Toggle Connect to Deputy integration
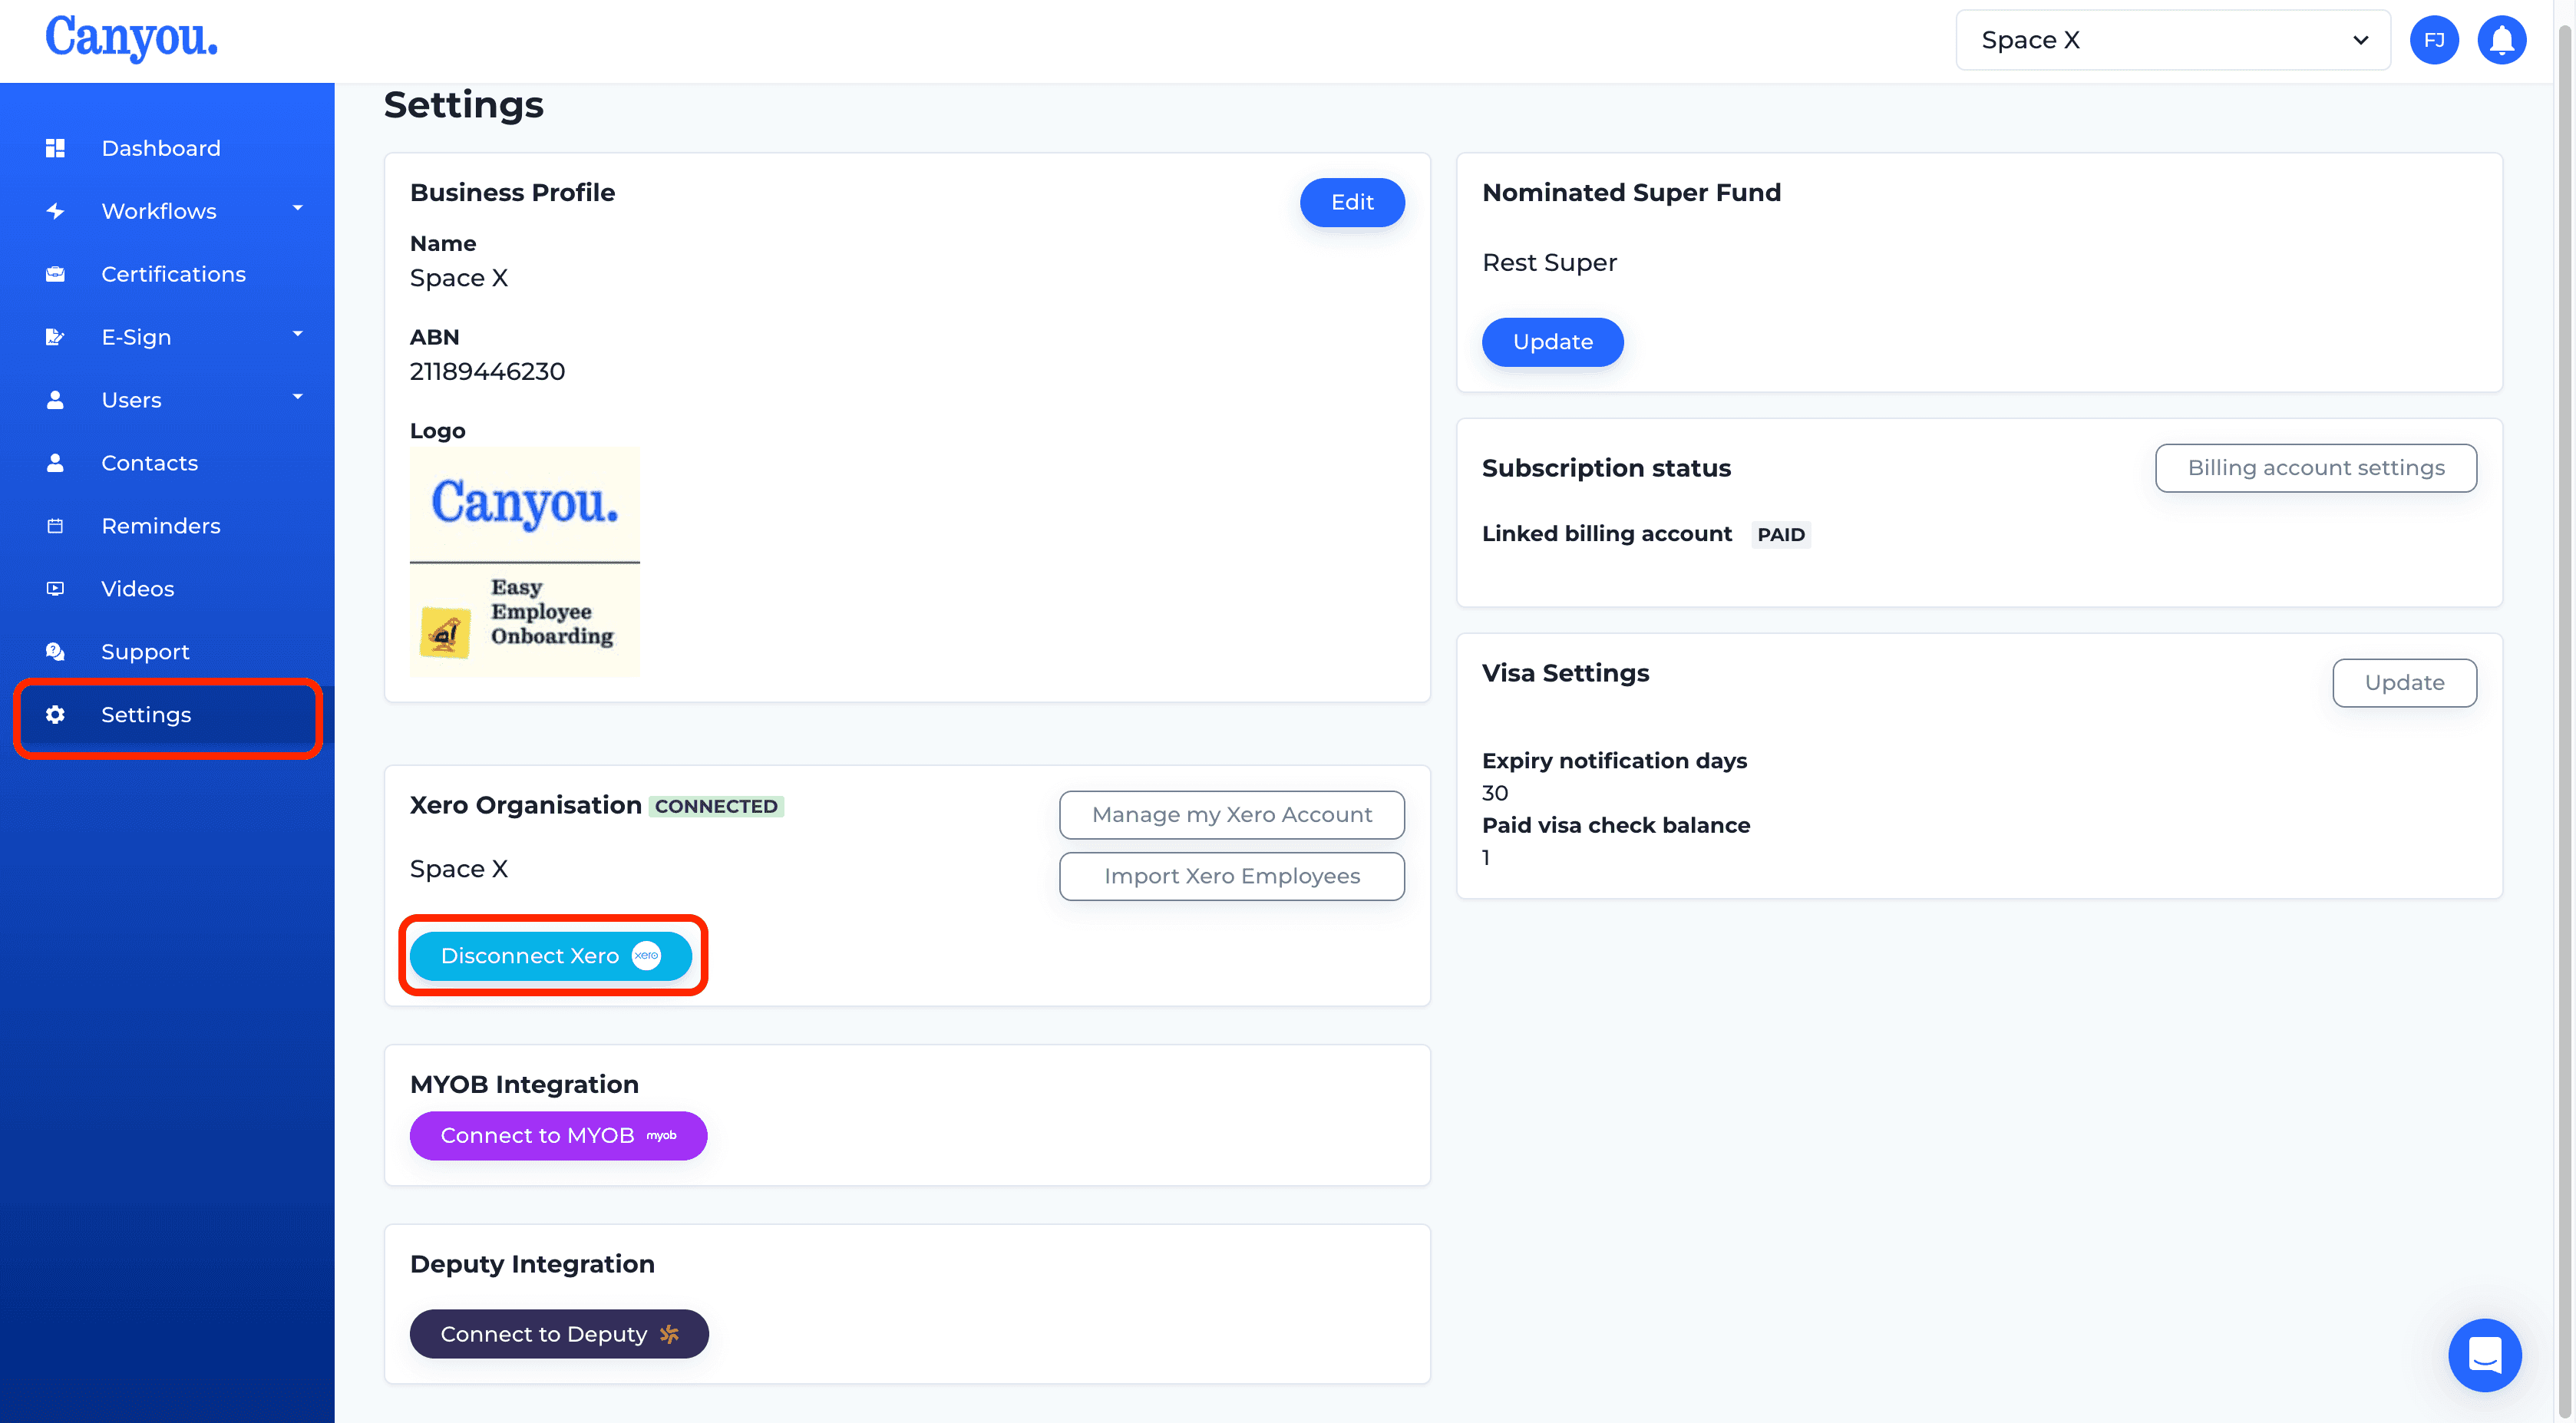Image resolution: width=2576 pixels, height=1423 pixels. [557, 1334]
